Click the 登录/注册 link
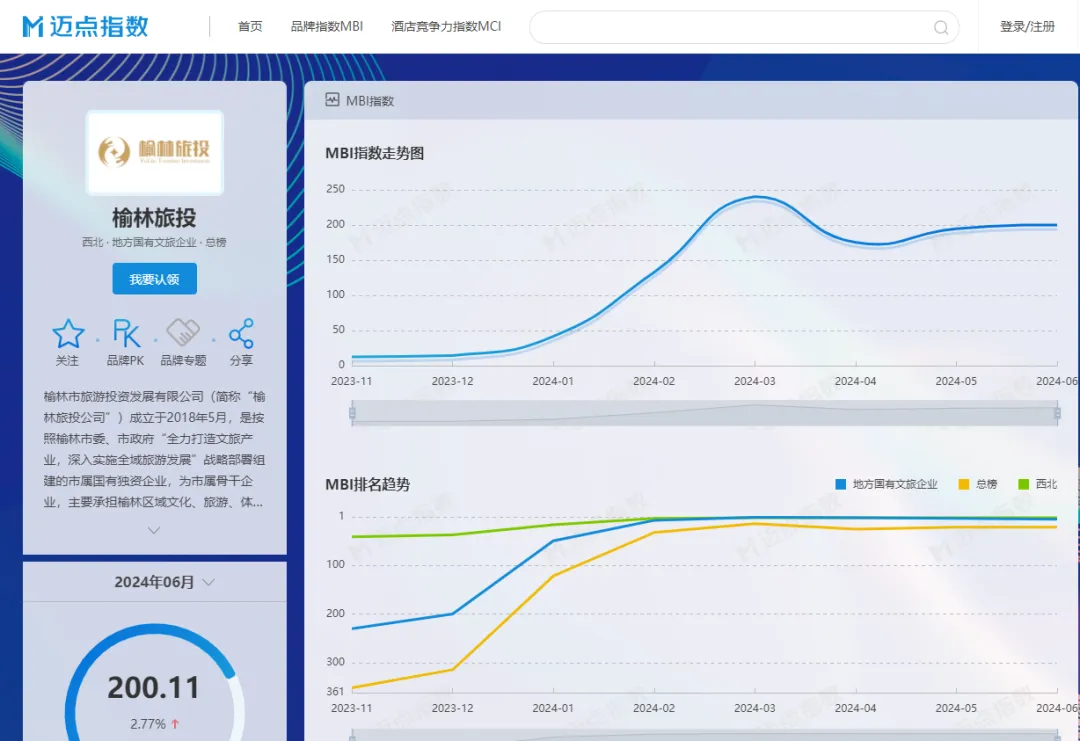Image resolution: width=1080 pixels, height=741 pixels. tap(1027, 27)
